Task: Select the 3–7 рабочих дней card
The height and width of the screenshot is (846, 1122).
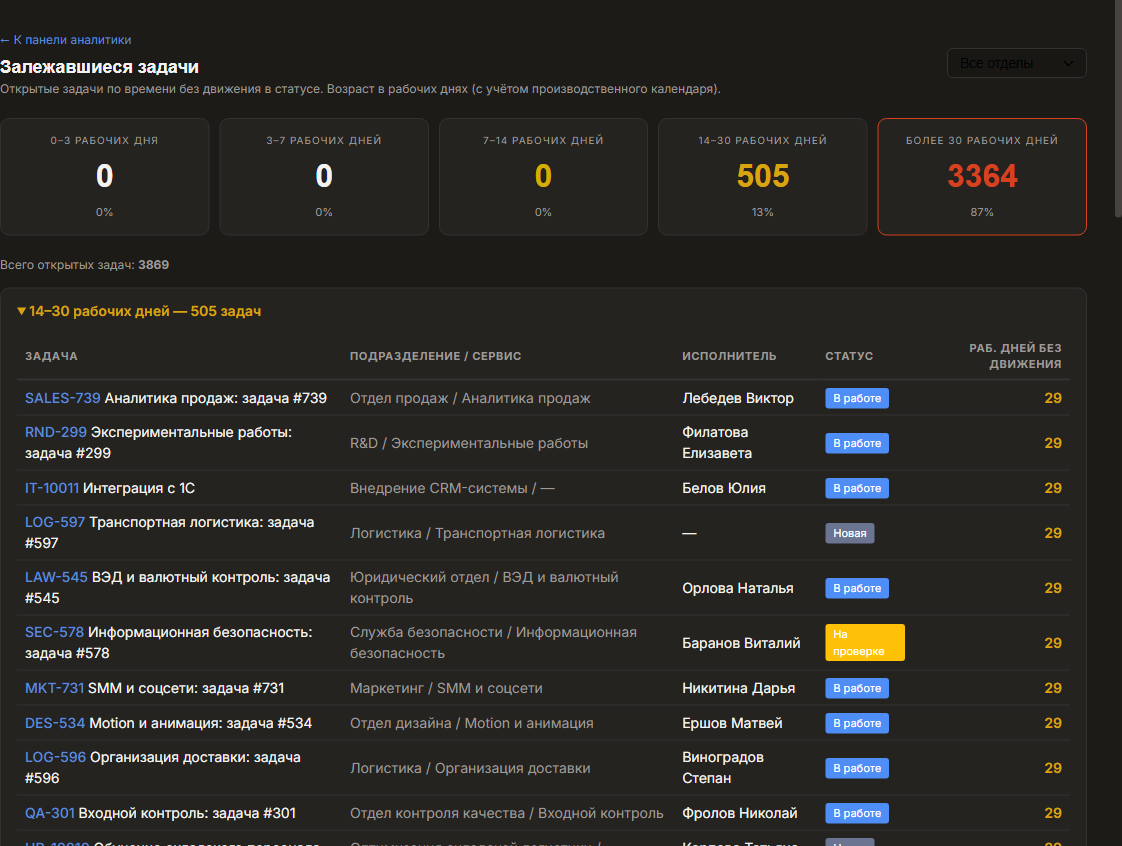Action: (x=324, y=177)
